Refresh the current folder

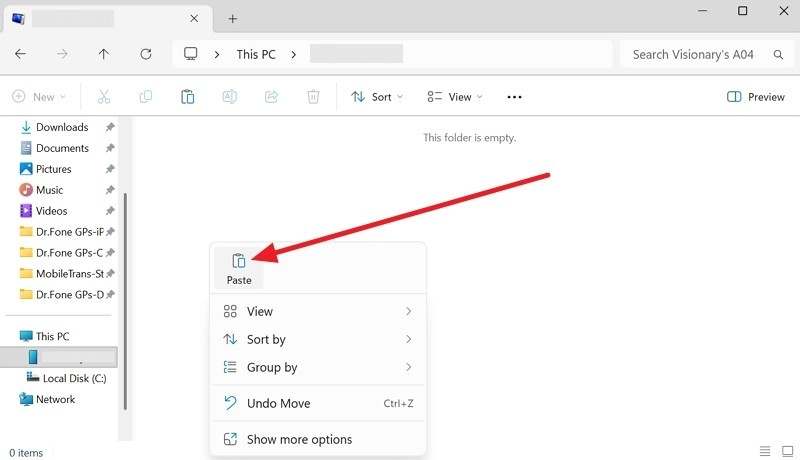146,54
